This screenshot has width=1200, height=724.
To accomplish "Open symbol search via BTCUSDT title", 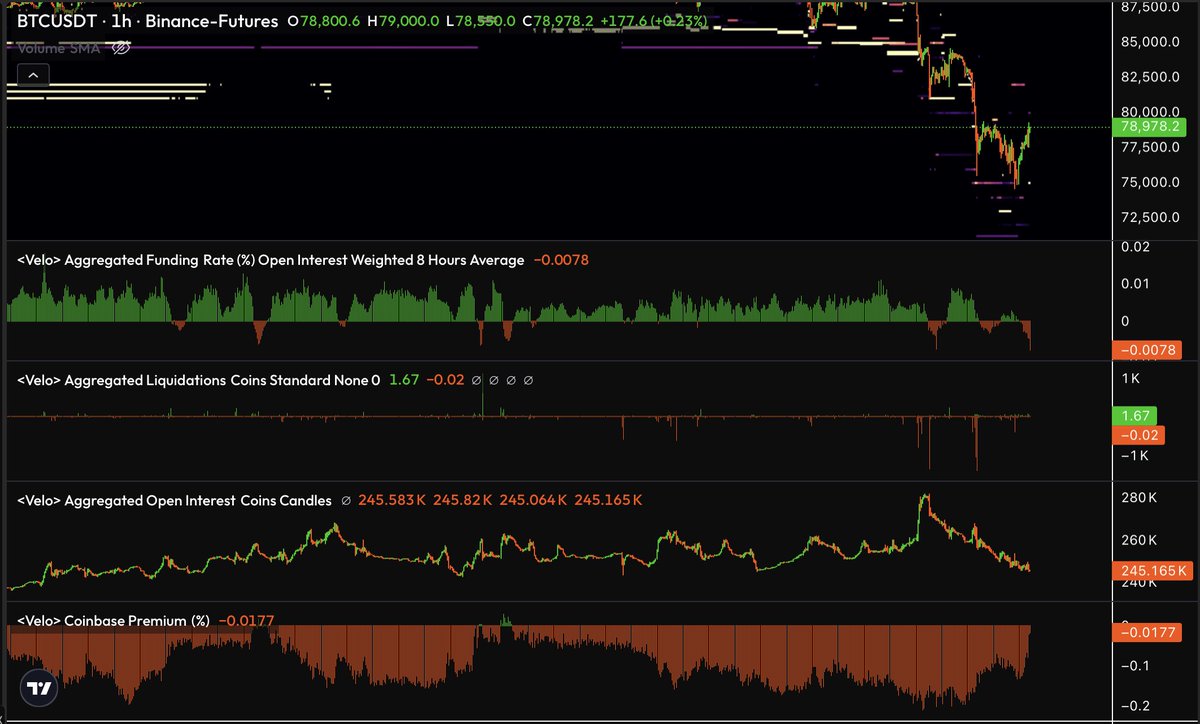I will click(58, 21).
